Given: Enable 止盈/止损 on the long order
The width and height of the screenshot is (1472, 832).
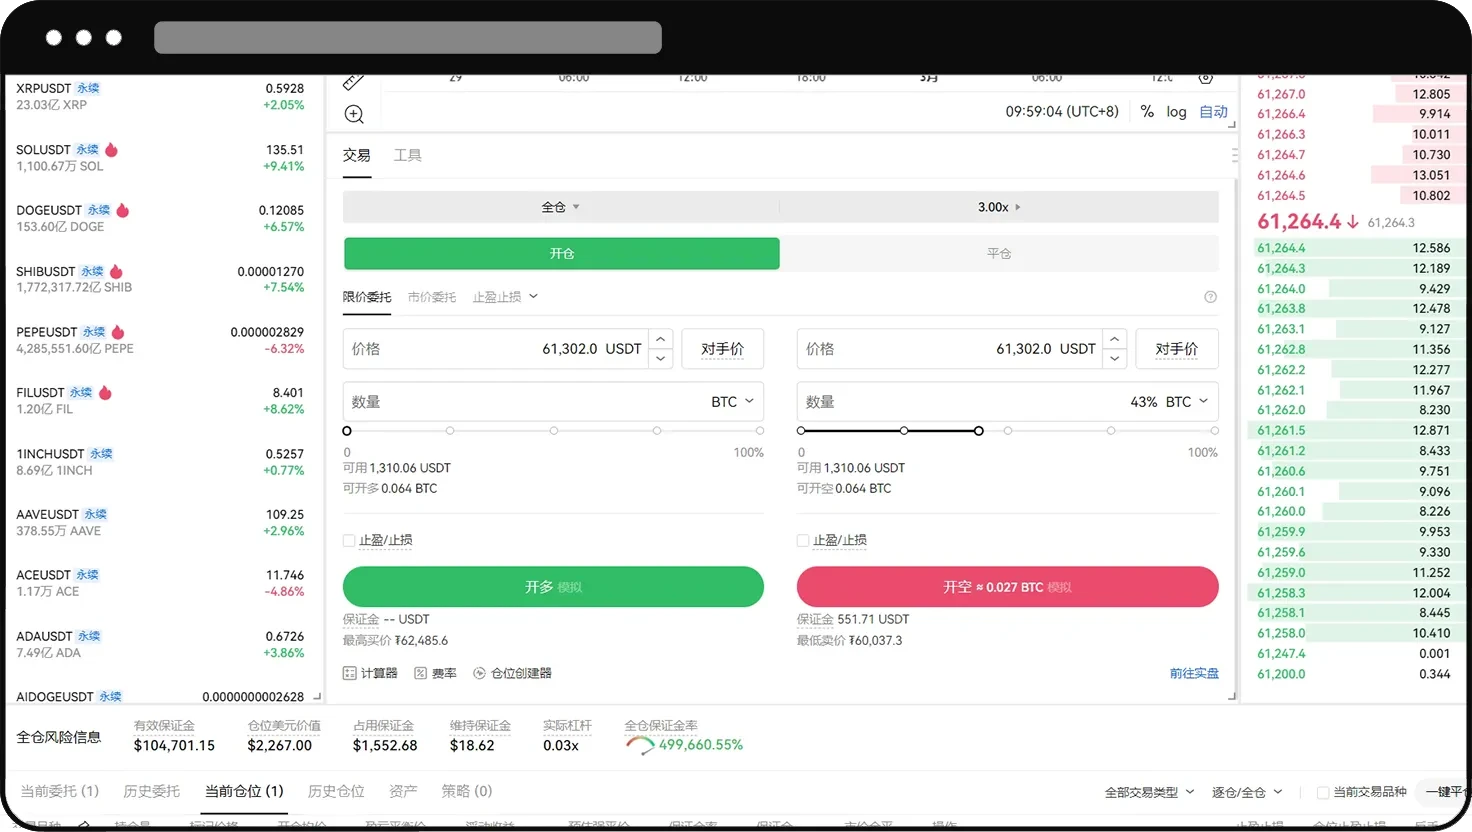Looking at the screenshot, I should (x=348, y=539).
